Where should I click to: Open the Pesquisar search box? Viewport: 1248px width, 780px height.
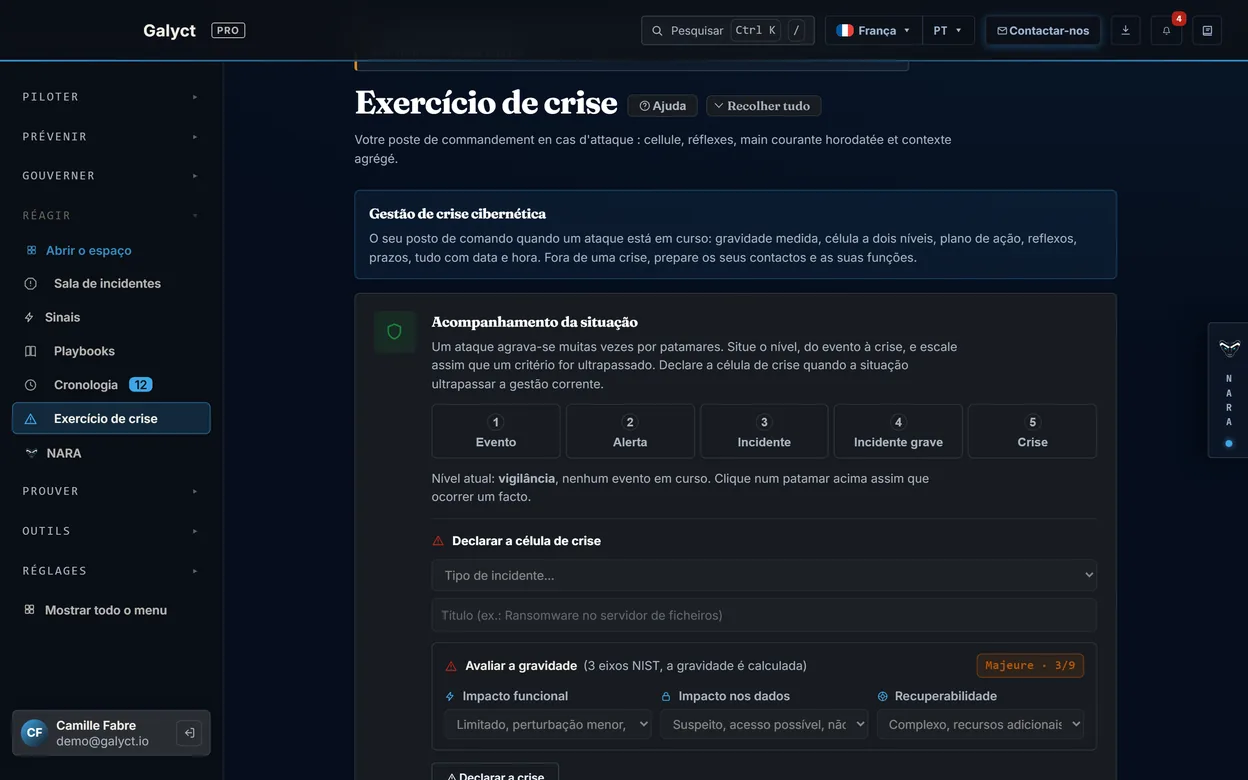727,30
